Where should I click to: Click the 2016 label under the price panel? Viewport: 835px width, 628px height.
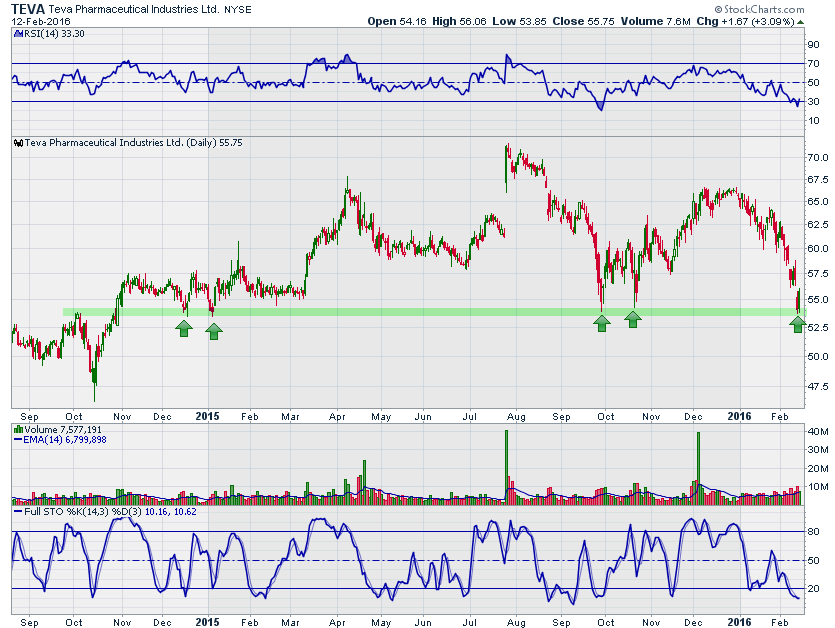tap(739, 417)
